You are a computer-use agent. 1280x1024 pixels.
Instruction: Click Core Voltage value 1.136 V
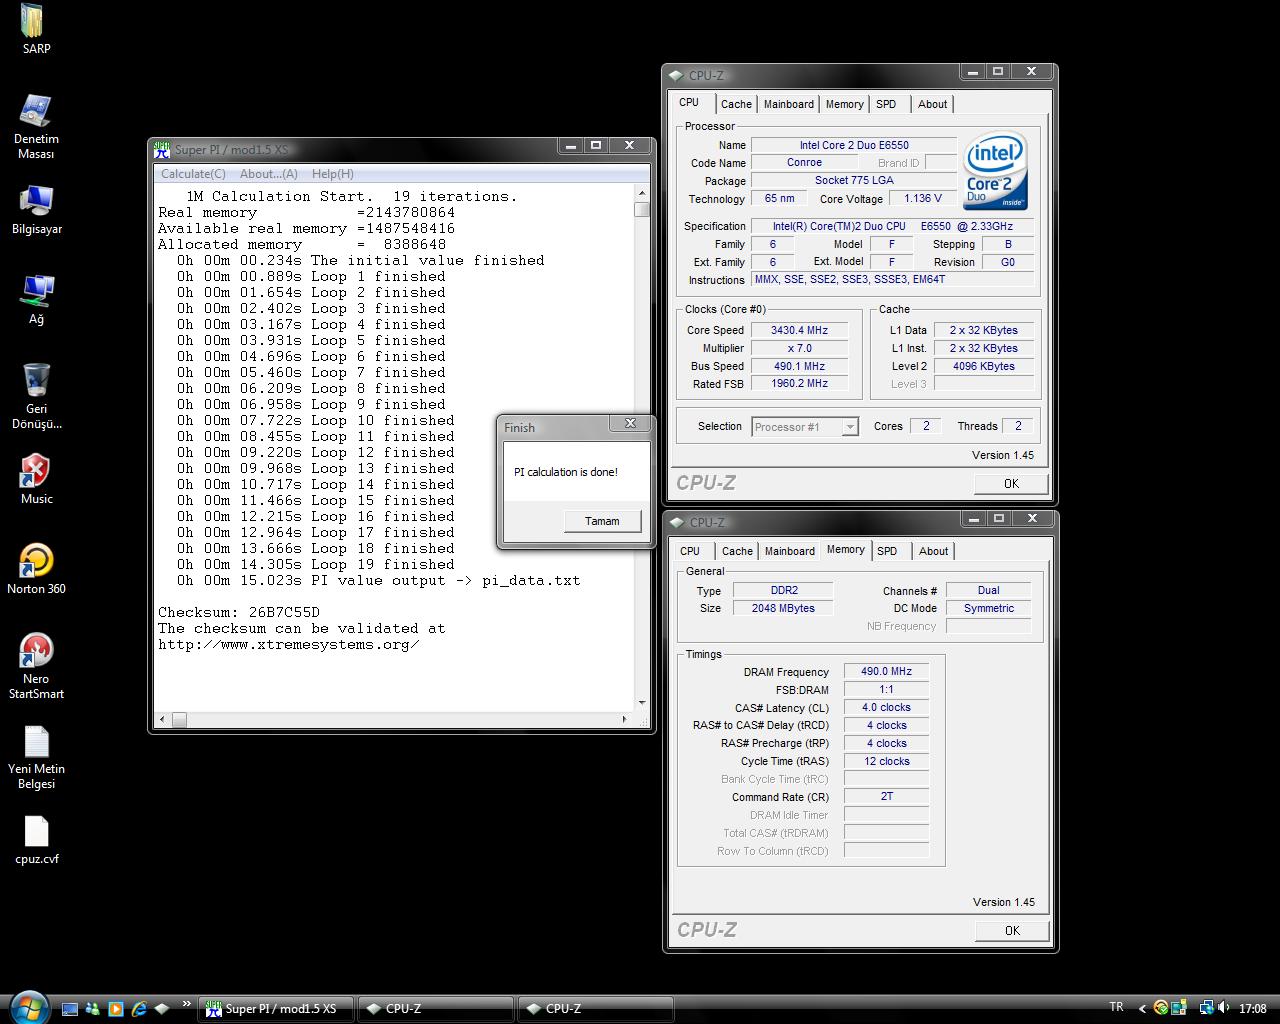pos(923,199)
